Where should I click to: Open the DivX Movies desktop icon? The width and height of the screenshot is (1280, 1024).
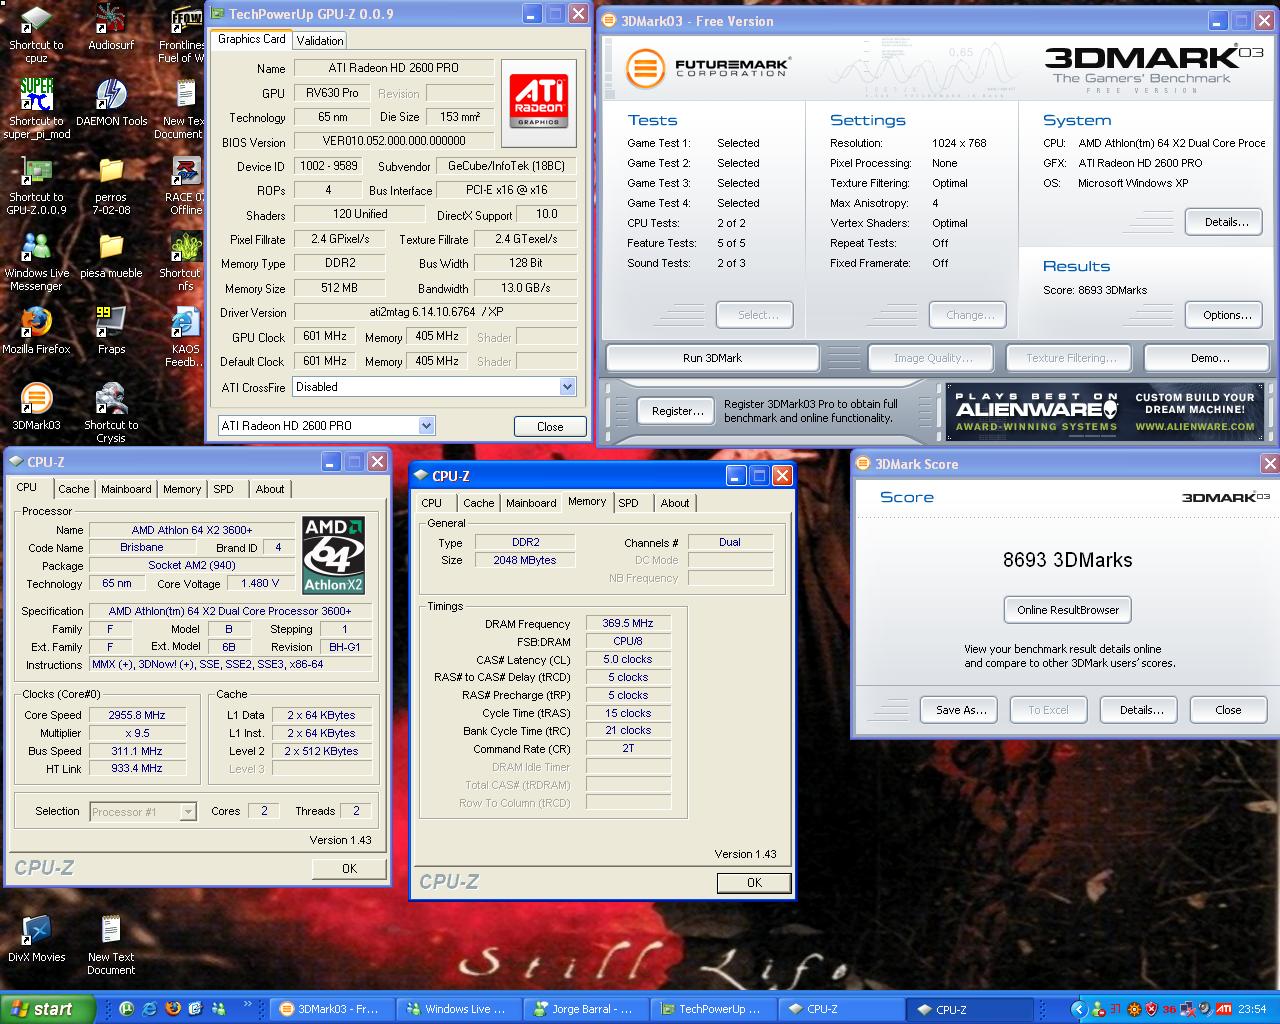point(36,939)
